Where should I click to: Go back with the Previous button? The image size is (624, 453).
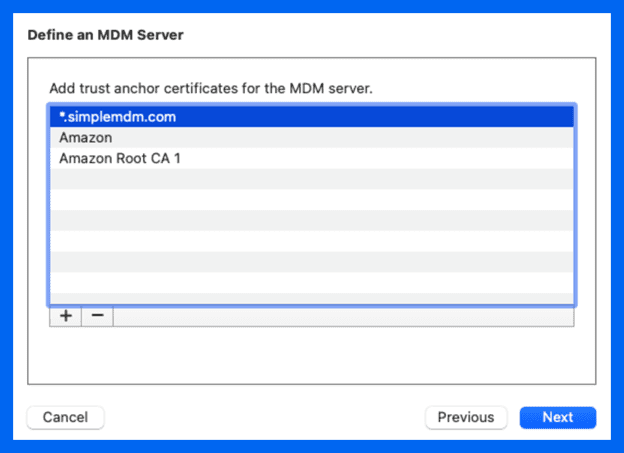(x=466, y=417)
